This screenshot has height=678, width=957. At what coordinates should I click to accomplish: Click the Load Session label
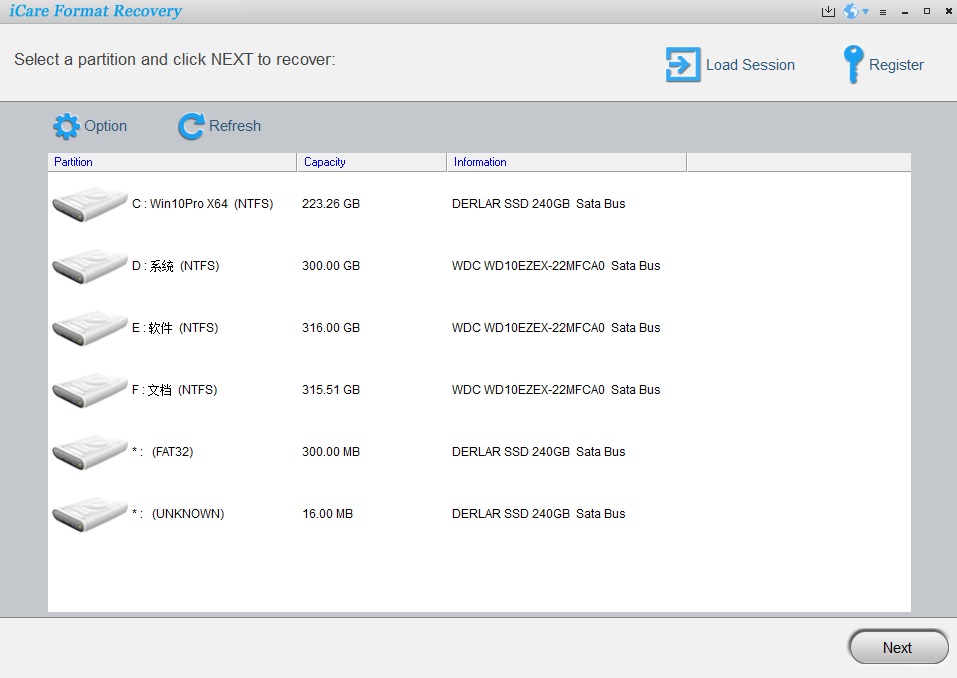(750, 65)
